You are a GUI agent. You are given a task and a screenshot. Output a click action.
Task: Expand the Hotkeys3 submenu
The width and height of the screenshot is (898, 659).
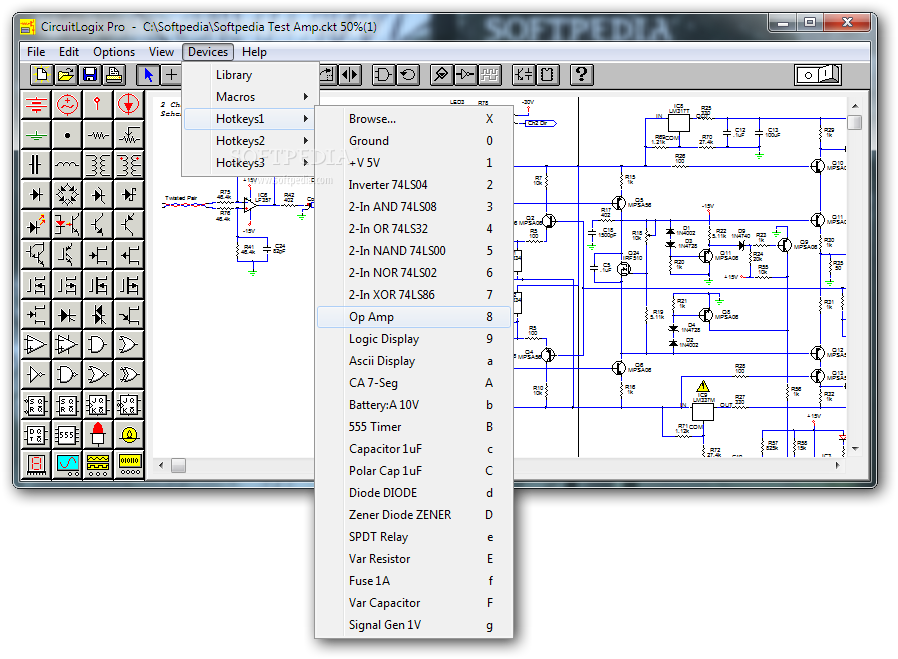[250, 163]
